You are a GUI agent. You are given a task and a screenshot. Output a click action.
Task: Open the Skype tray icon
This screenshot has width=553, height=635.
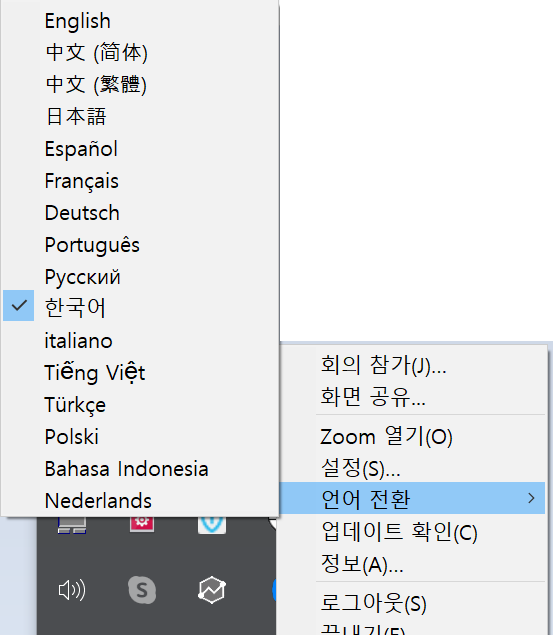(142, 590)
